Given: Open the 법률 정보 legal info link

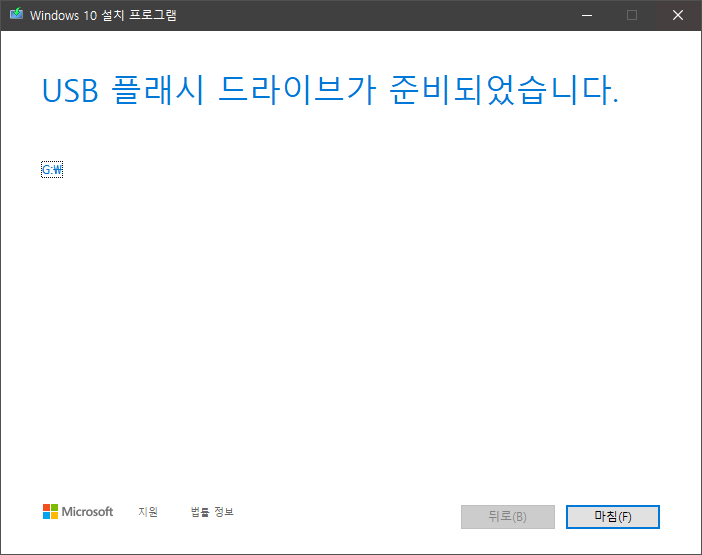Looking at the screenshot, I should pos(212,512).
